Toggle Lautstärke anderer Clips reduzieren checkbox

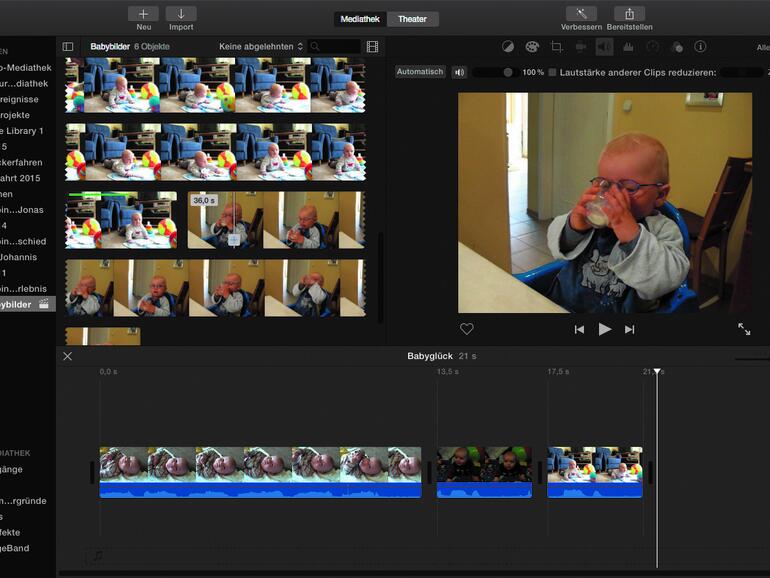click(x=553, y=72)
